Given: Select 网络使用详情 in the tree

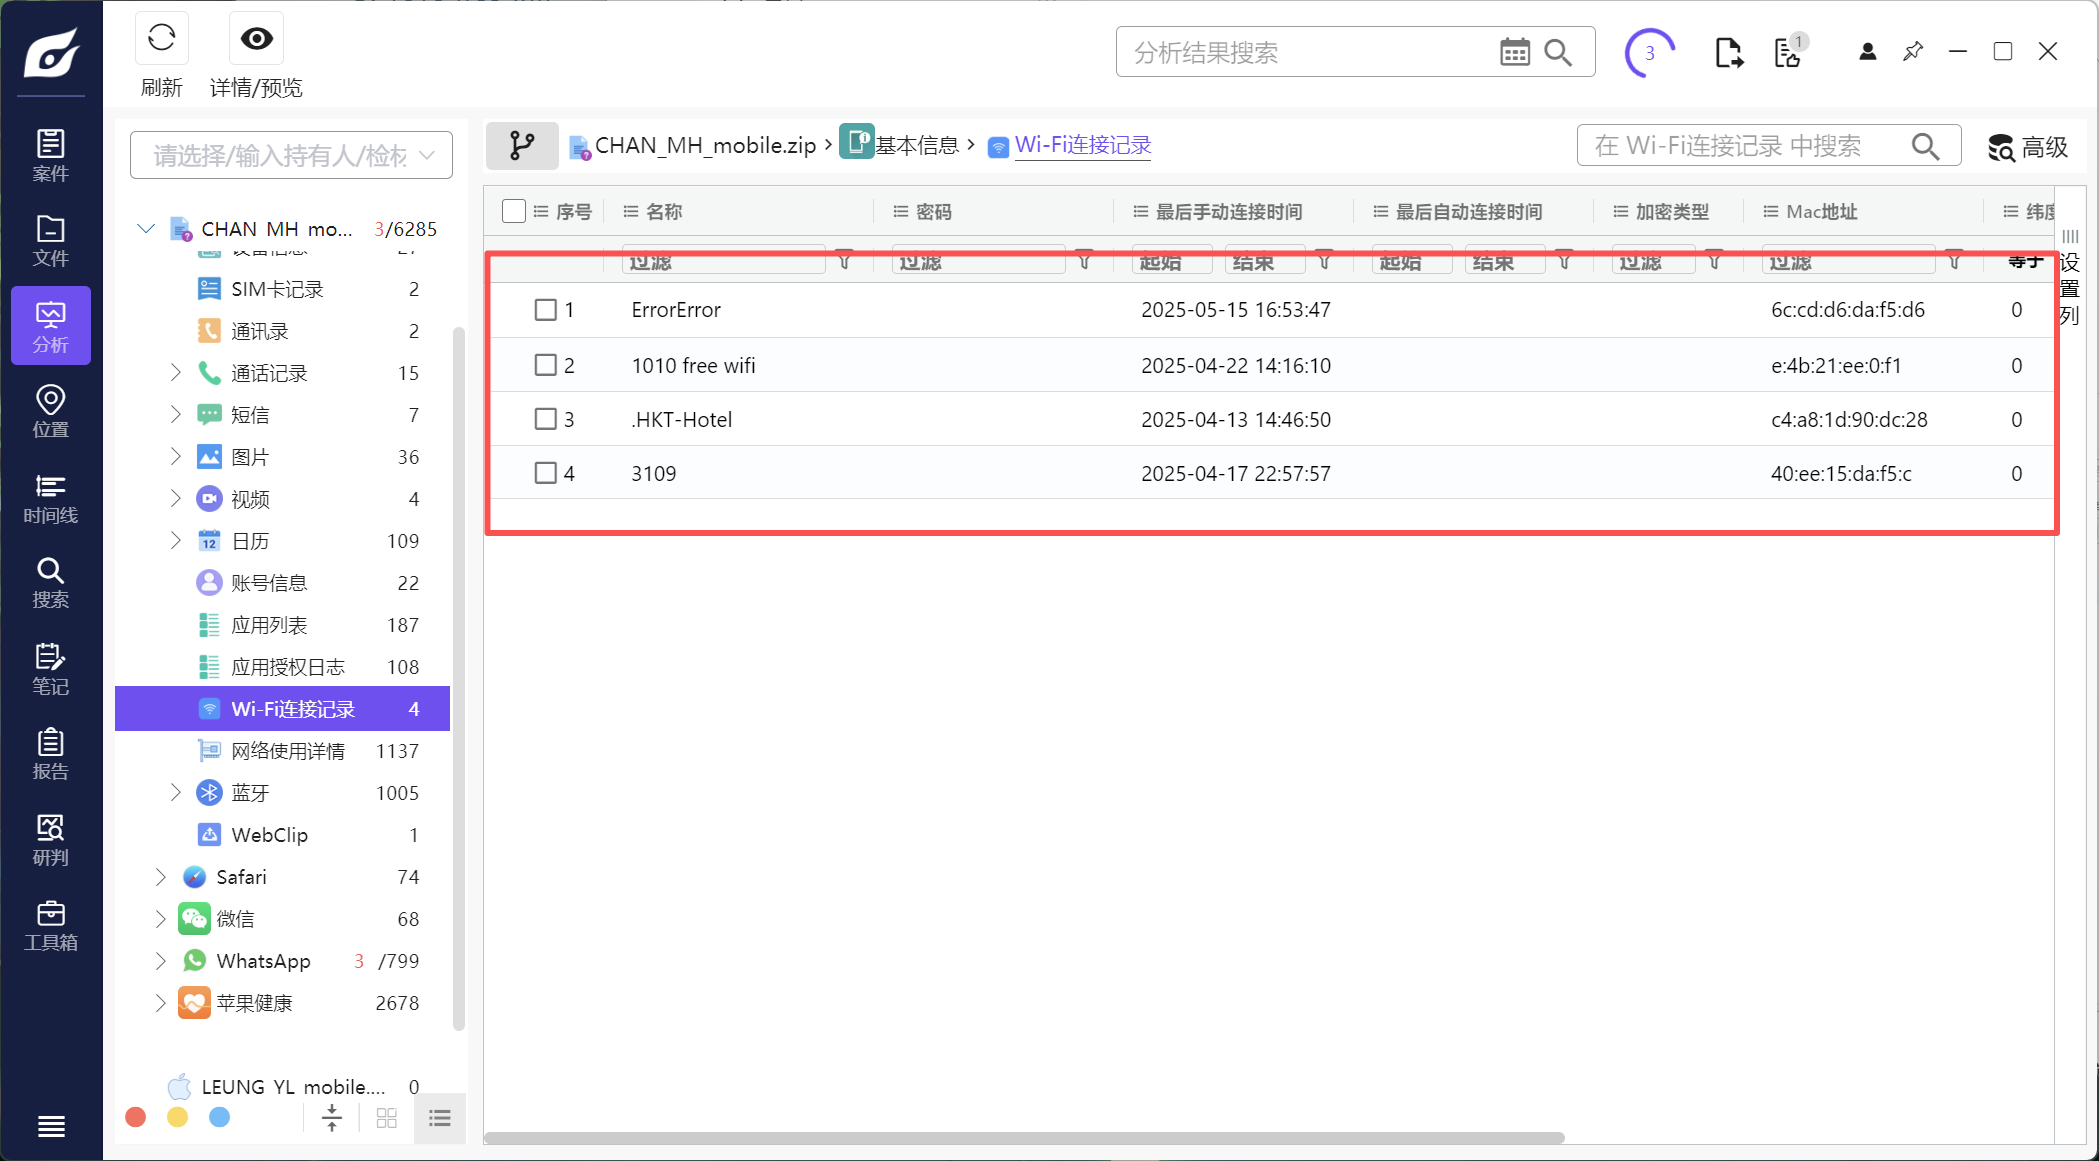Looking at the screenshot, I should (288, 751).
